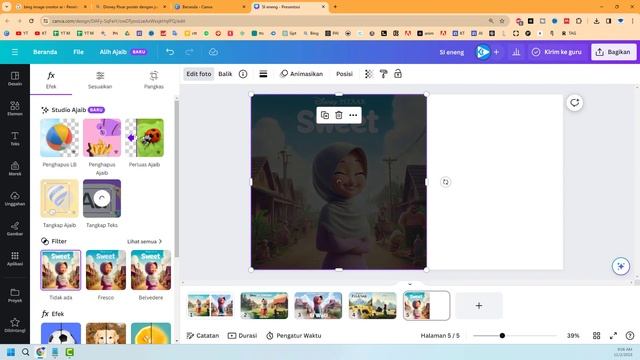Open Catatan notes
Viewport: 640px width, 360px height.
tap(203, 336)
